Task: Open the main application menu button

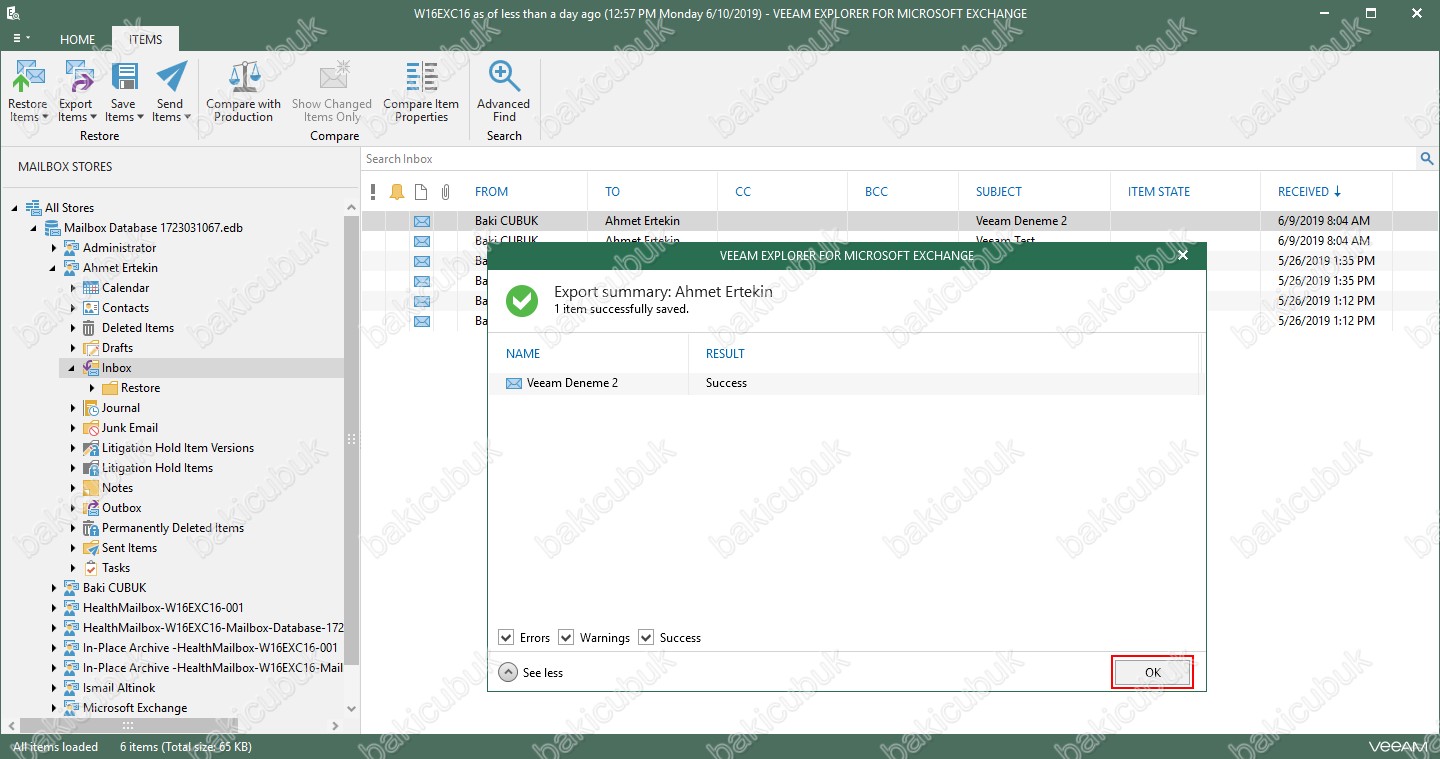Action: 20,39
